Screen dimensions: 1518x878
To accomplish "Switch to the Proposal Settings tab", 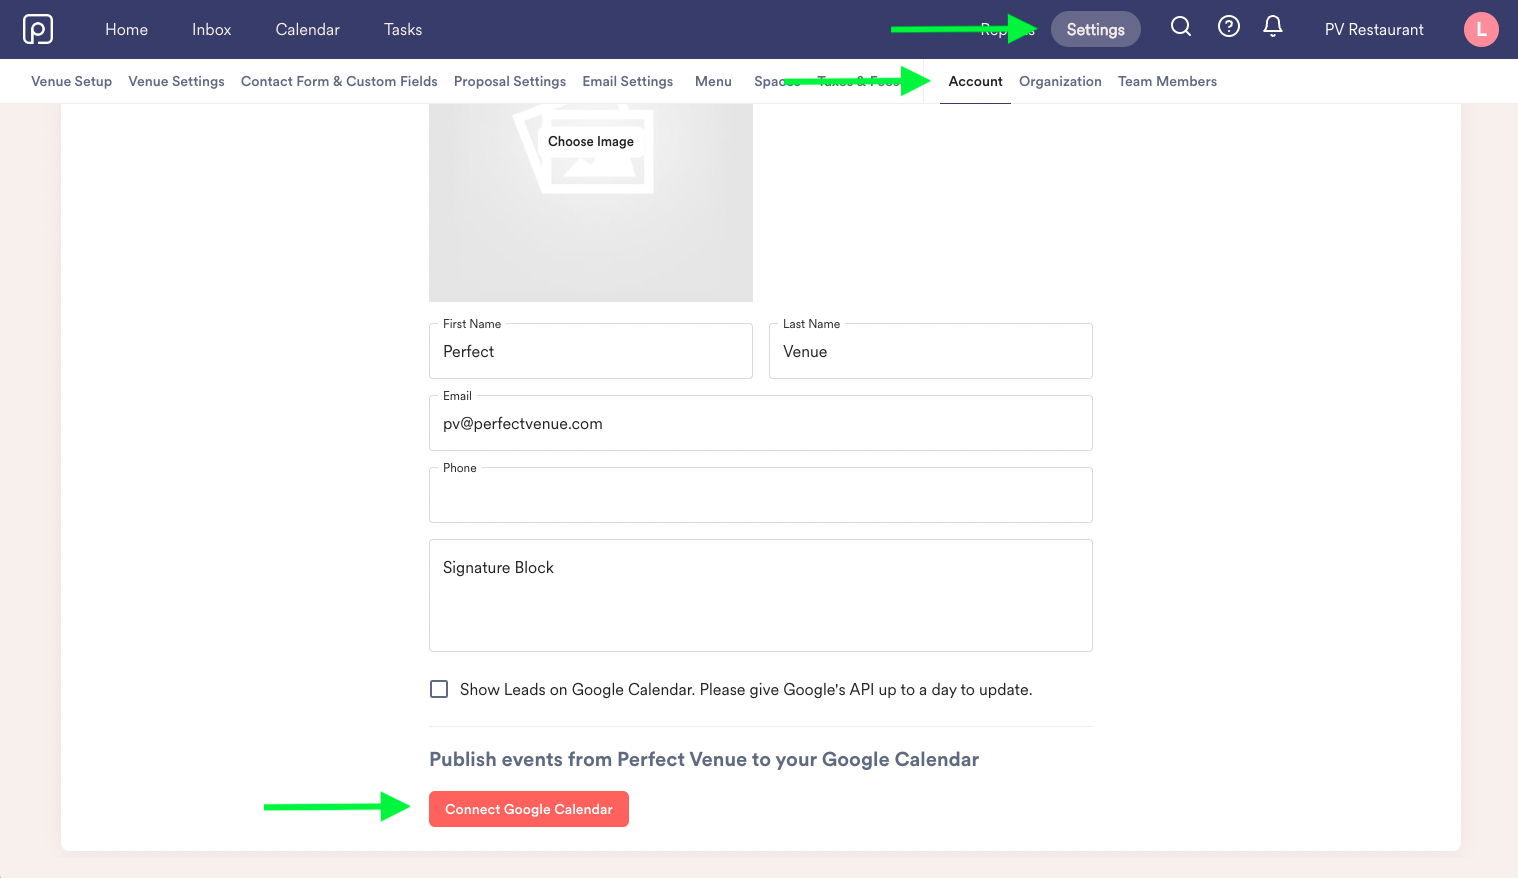I will coord(509,81).
